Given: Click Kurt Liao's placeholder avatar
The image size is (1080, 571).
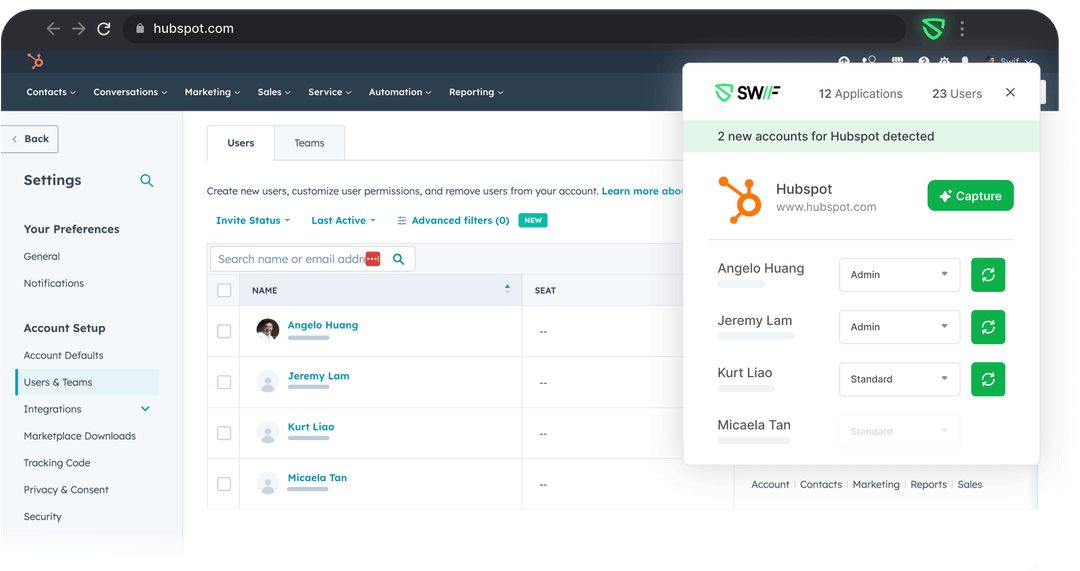Looking at the screenshot, I should pyautogui.click(x=268, y=432).
